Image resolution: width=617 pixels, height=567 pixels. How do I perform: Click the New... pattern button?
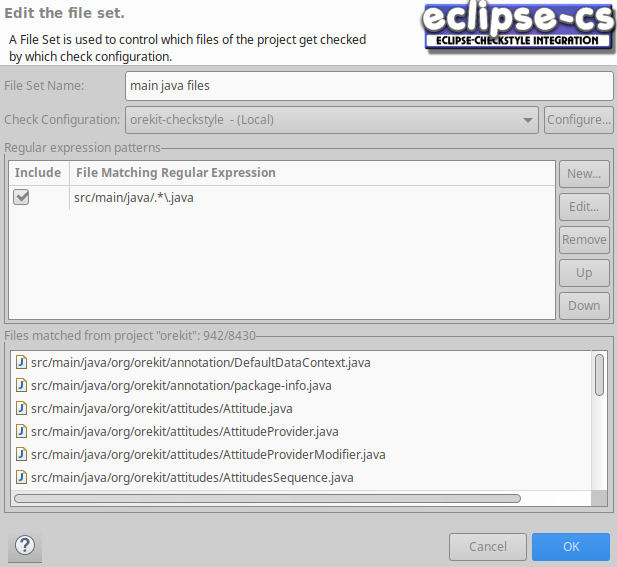click(x=584, y=174)
